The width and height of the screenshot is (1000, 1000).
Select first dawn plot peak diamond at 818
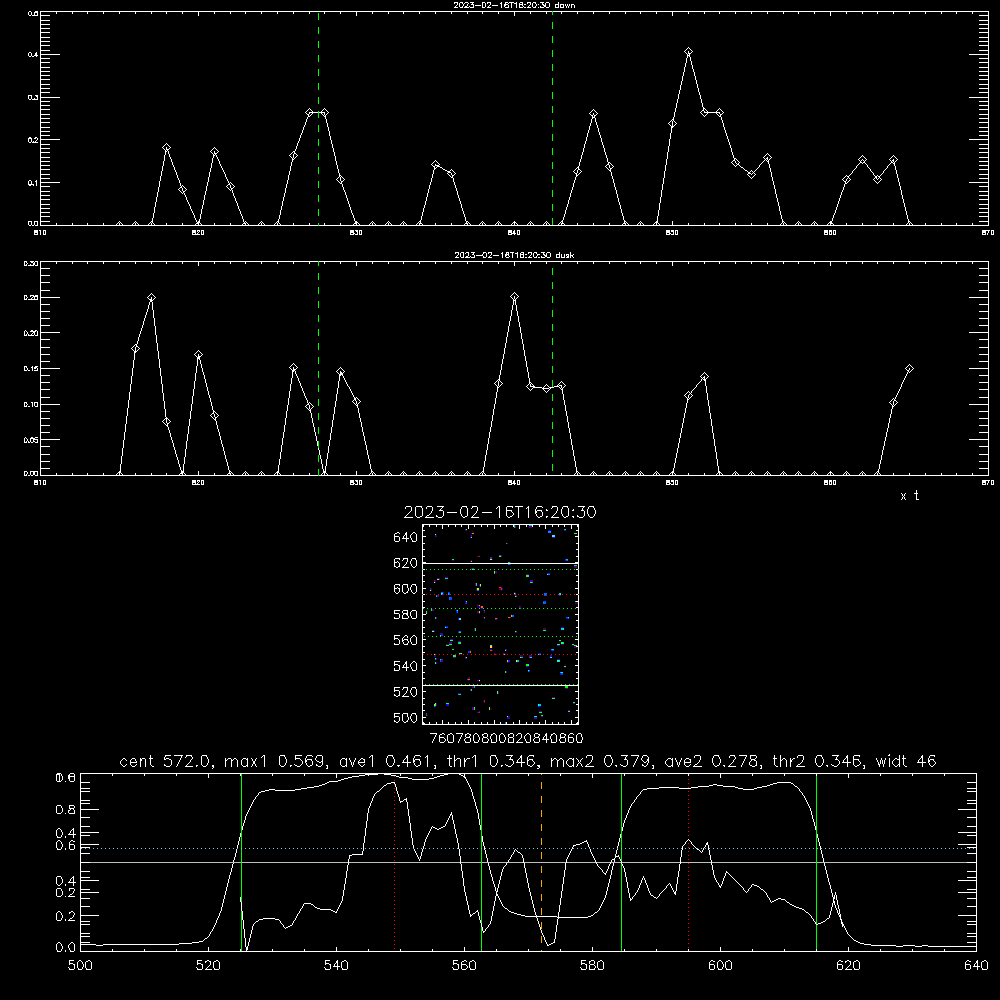pos(166,148)
